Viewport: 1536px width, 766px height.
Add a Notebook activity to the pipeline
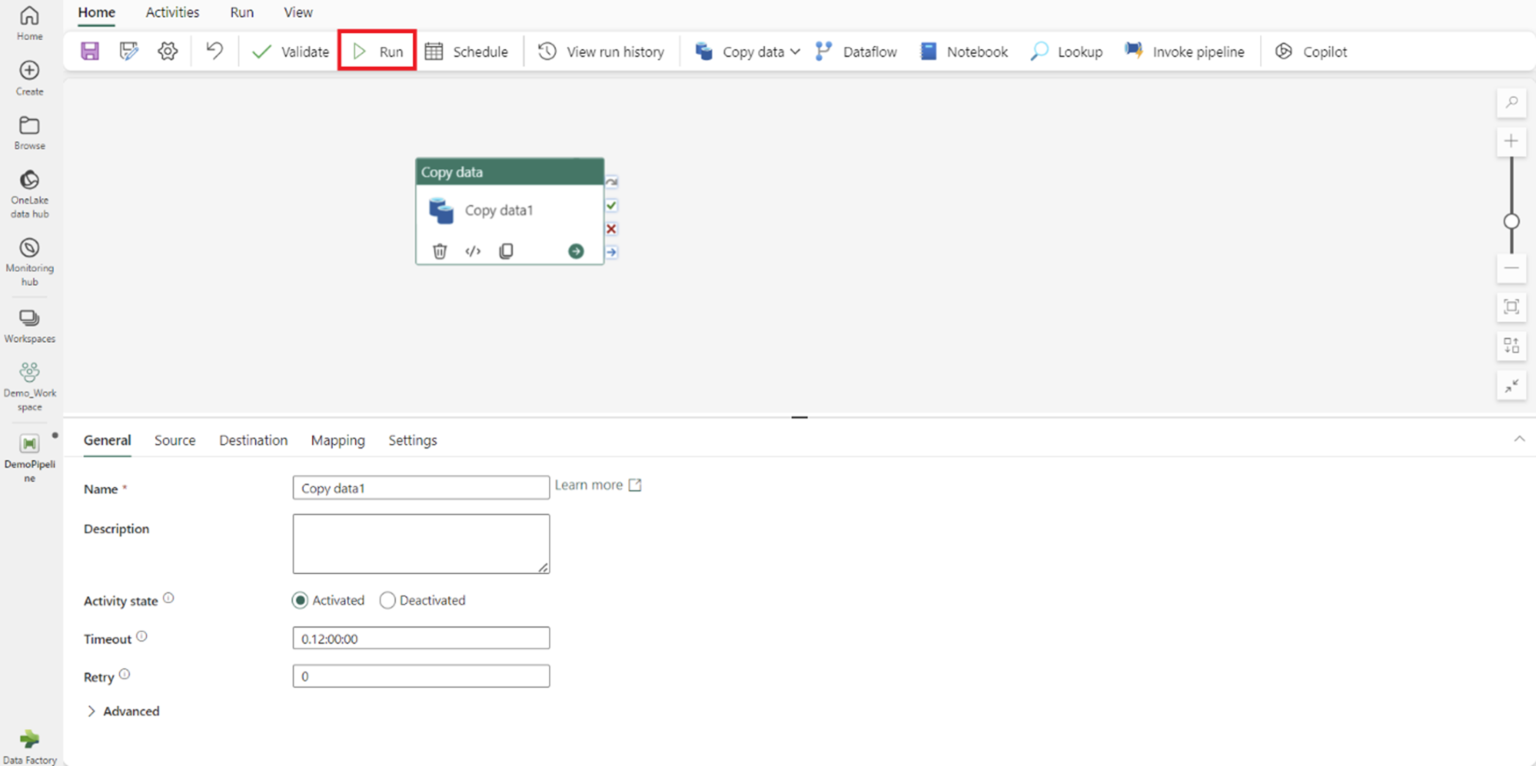(x=962, y=51)
